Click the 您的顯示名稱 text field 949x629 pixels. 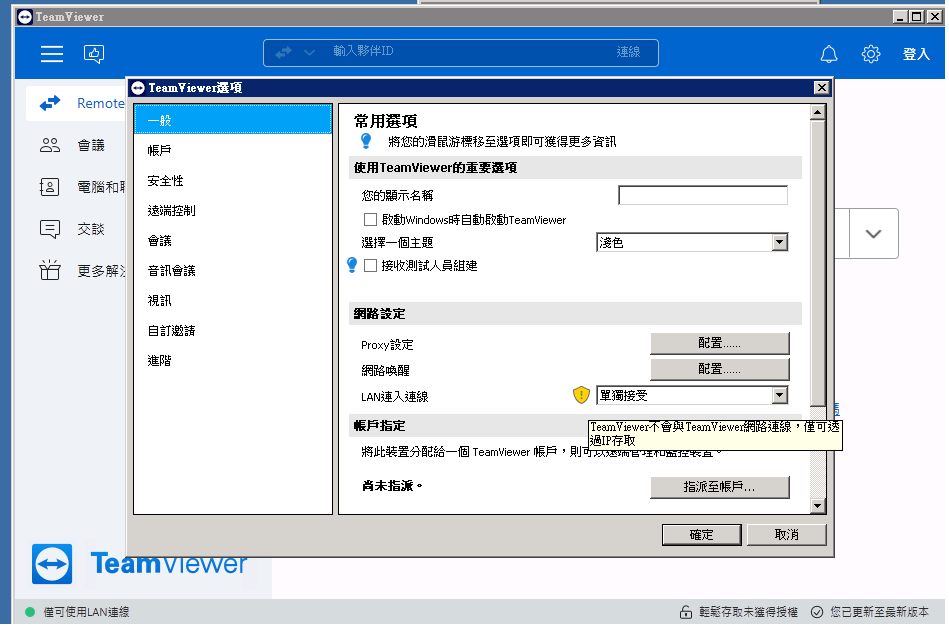point(703,196)
